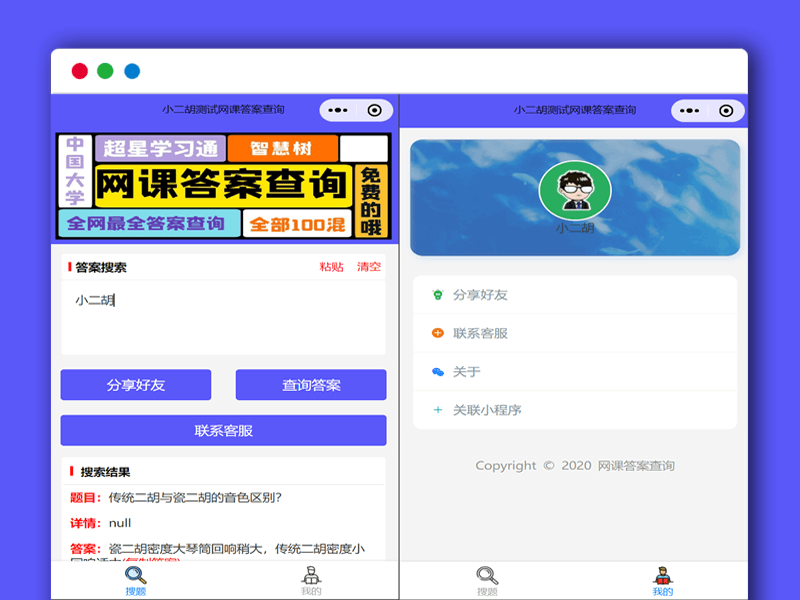Select 分享好友 in the profile list
Viewport: 800px width, 600px height.
[575, 295]
